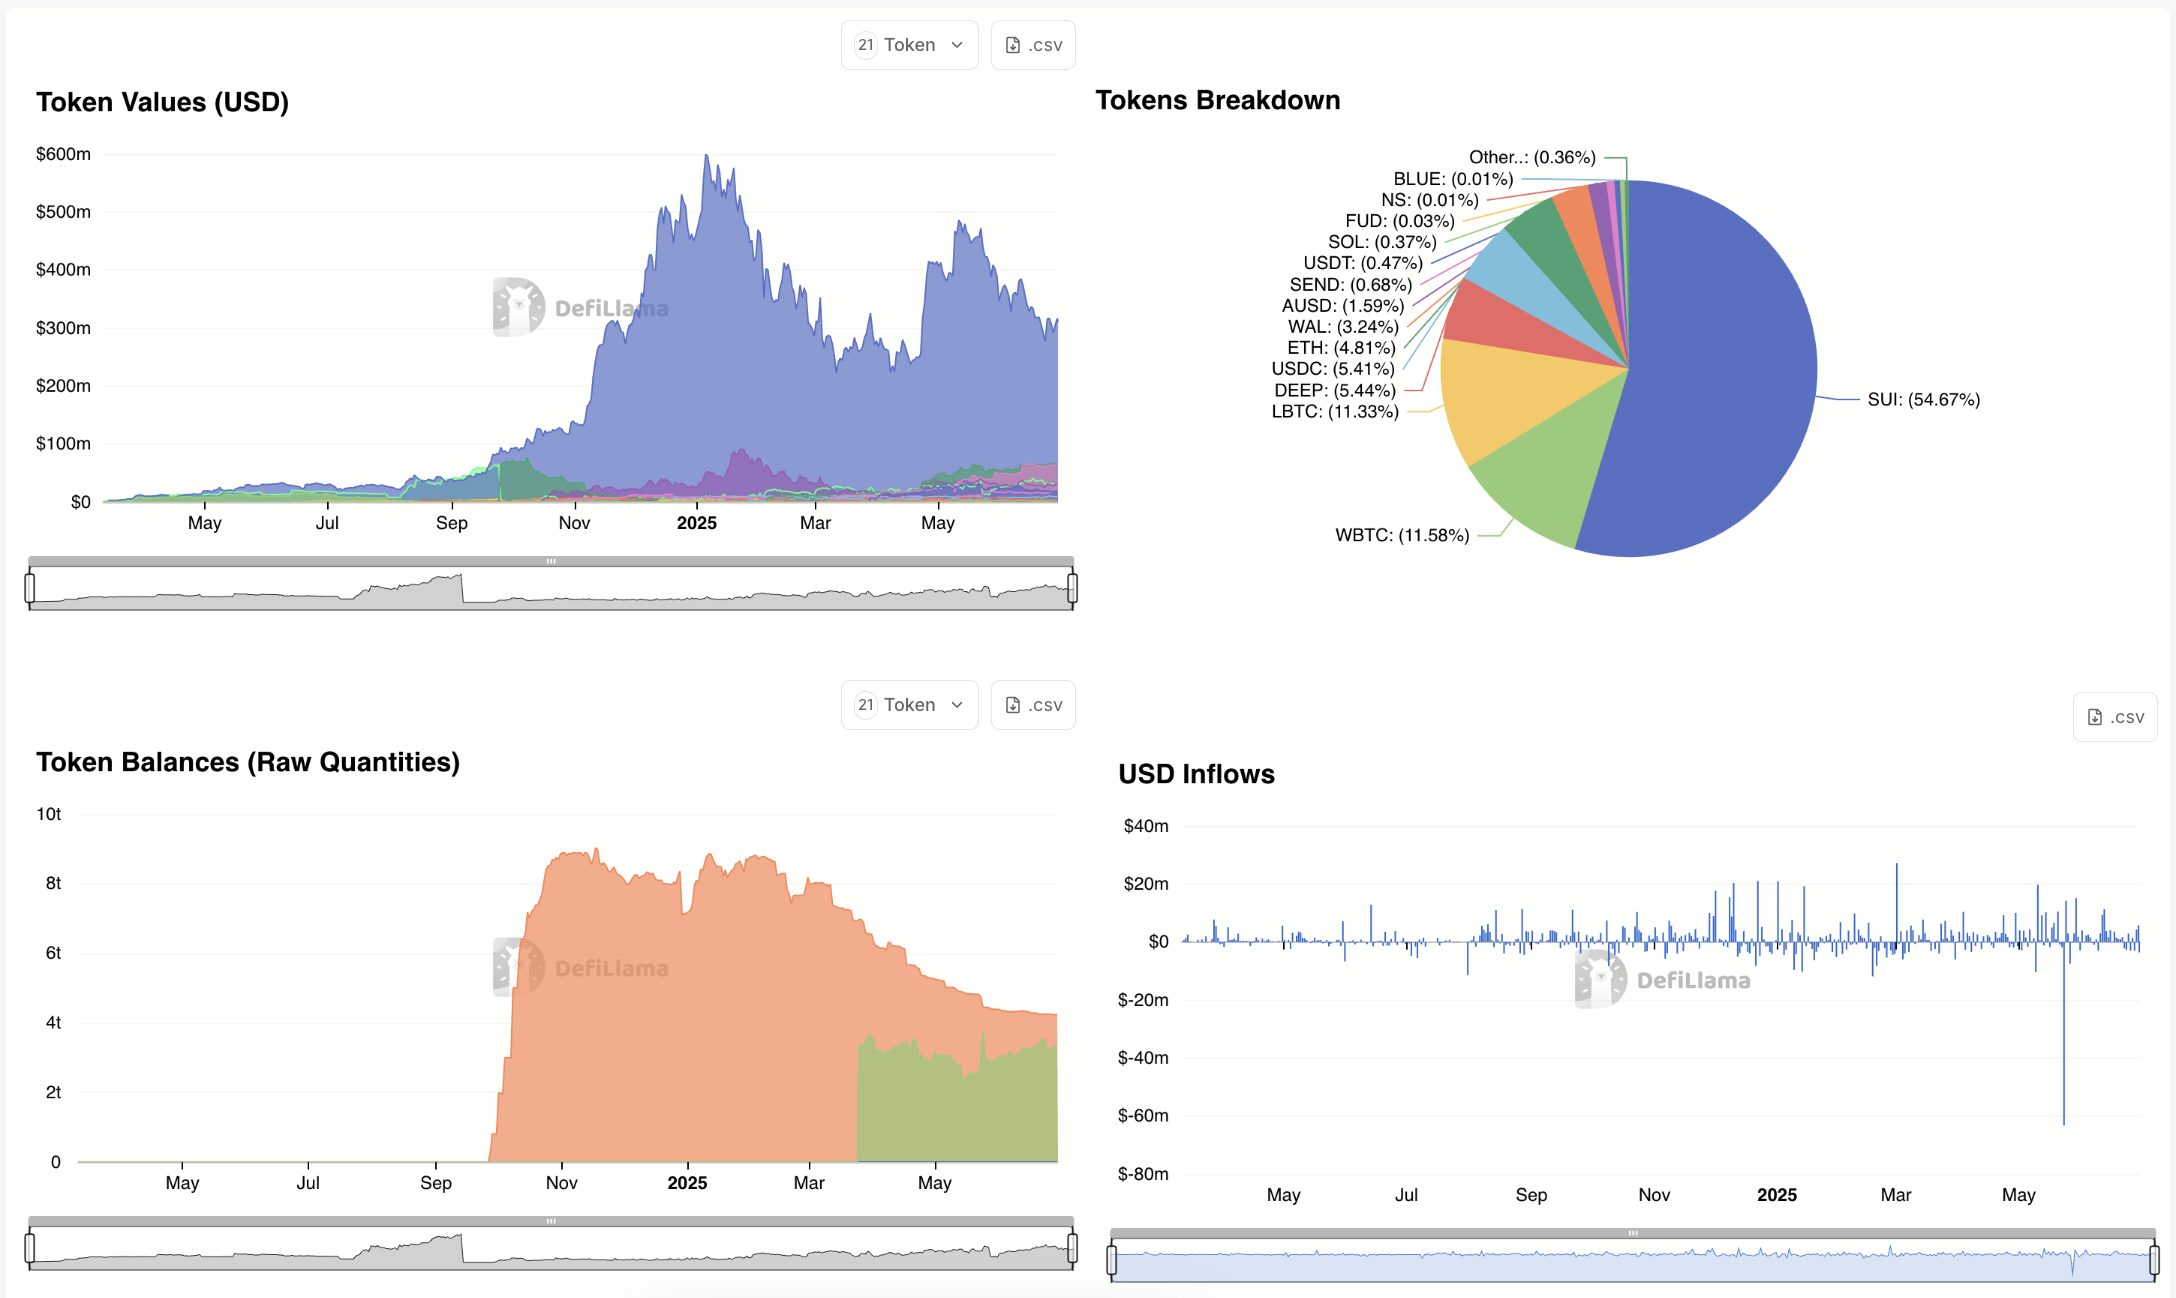The width and height of the screenshot is (2176, 1298).
Task: Click the file icon on Token Balances .csv
Action: 1012,705
